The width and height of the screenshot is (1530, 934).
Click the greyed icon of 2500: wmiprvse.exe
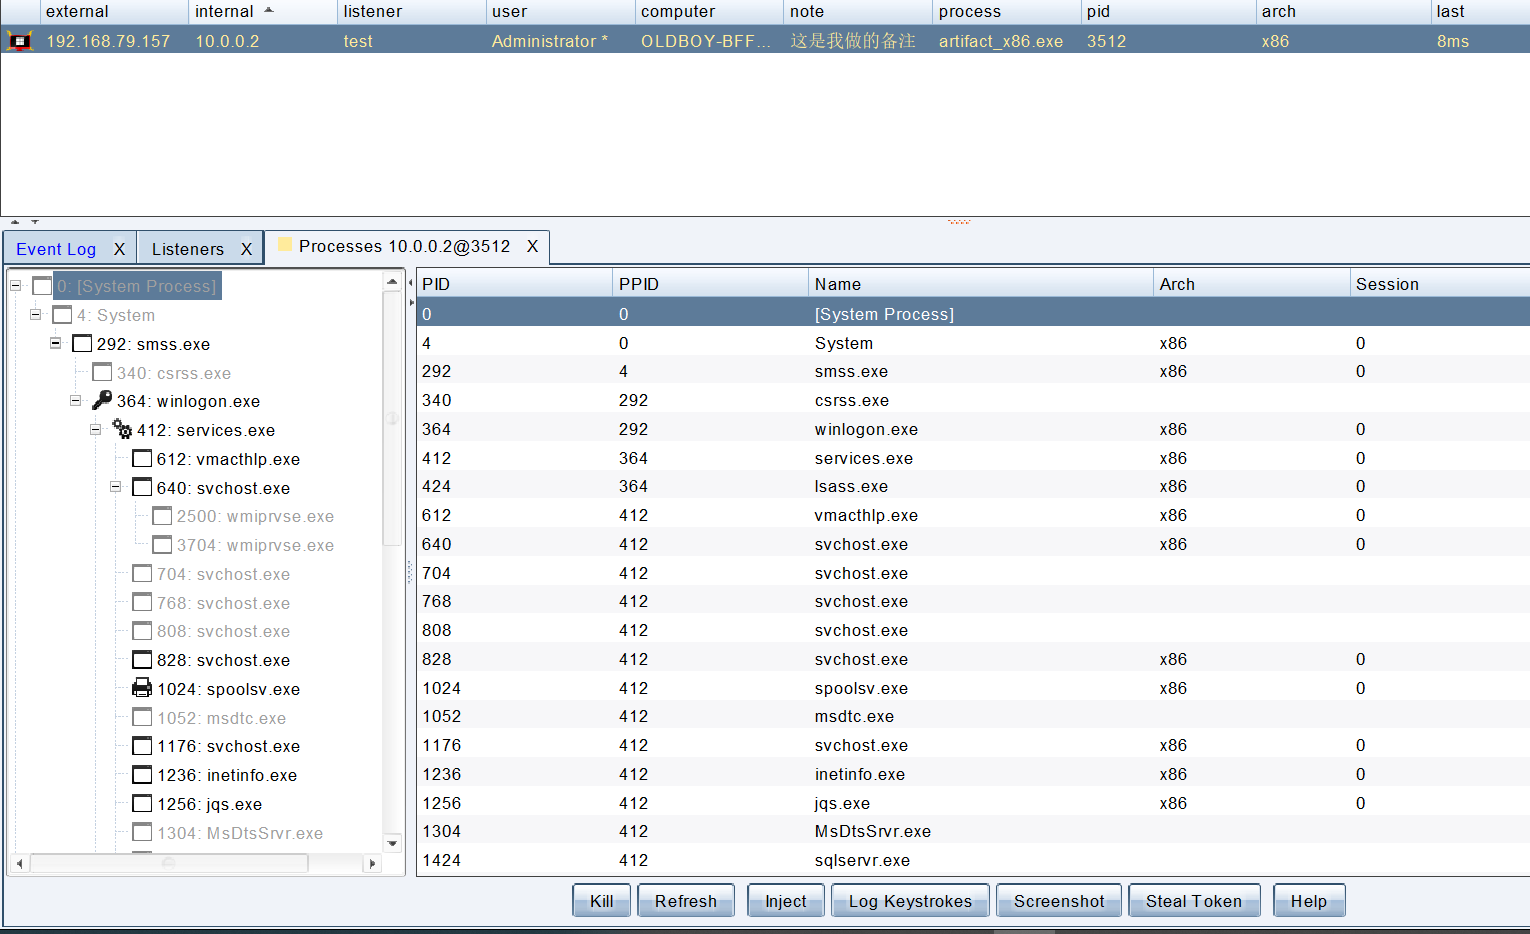pyautogui.click(x=162, y=515)
